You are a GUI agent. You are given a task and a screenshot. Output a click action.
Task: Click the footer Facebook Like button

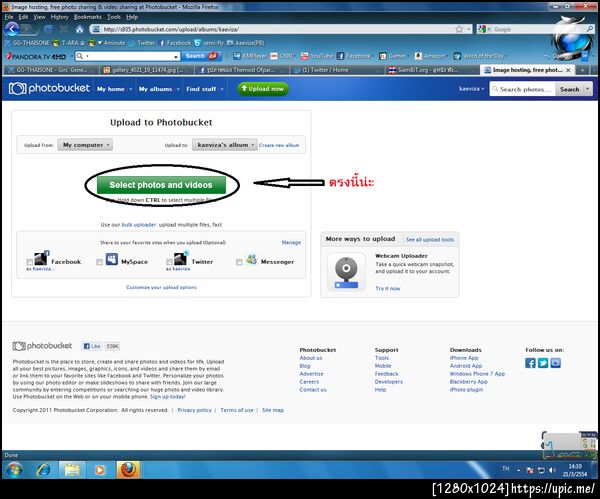[x=91, y=346]
